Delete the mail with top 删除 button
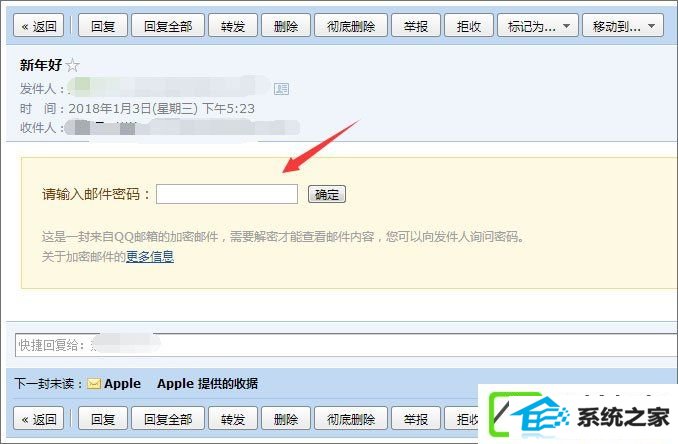Image resolution: width=678 pixels, height=444 pixels. tap(286, 26)
